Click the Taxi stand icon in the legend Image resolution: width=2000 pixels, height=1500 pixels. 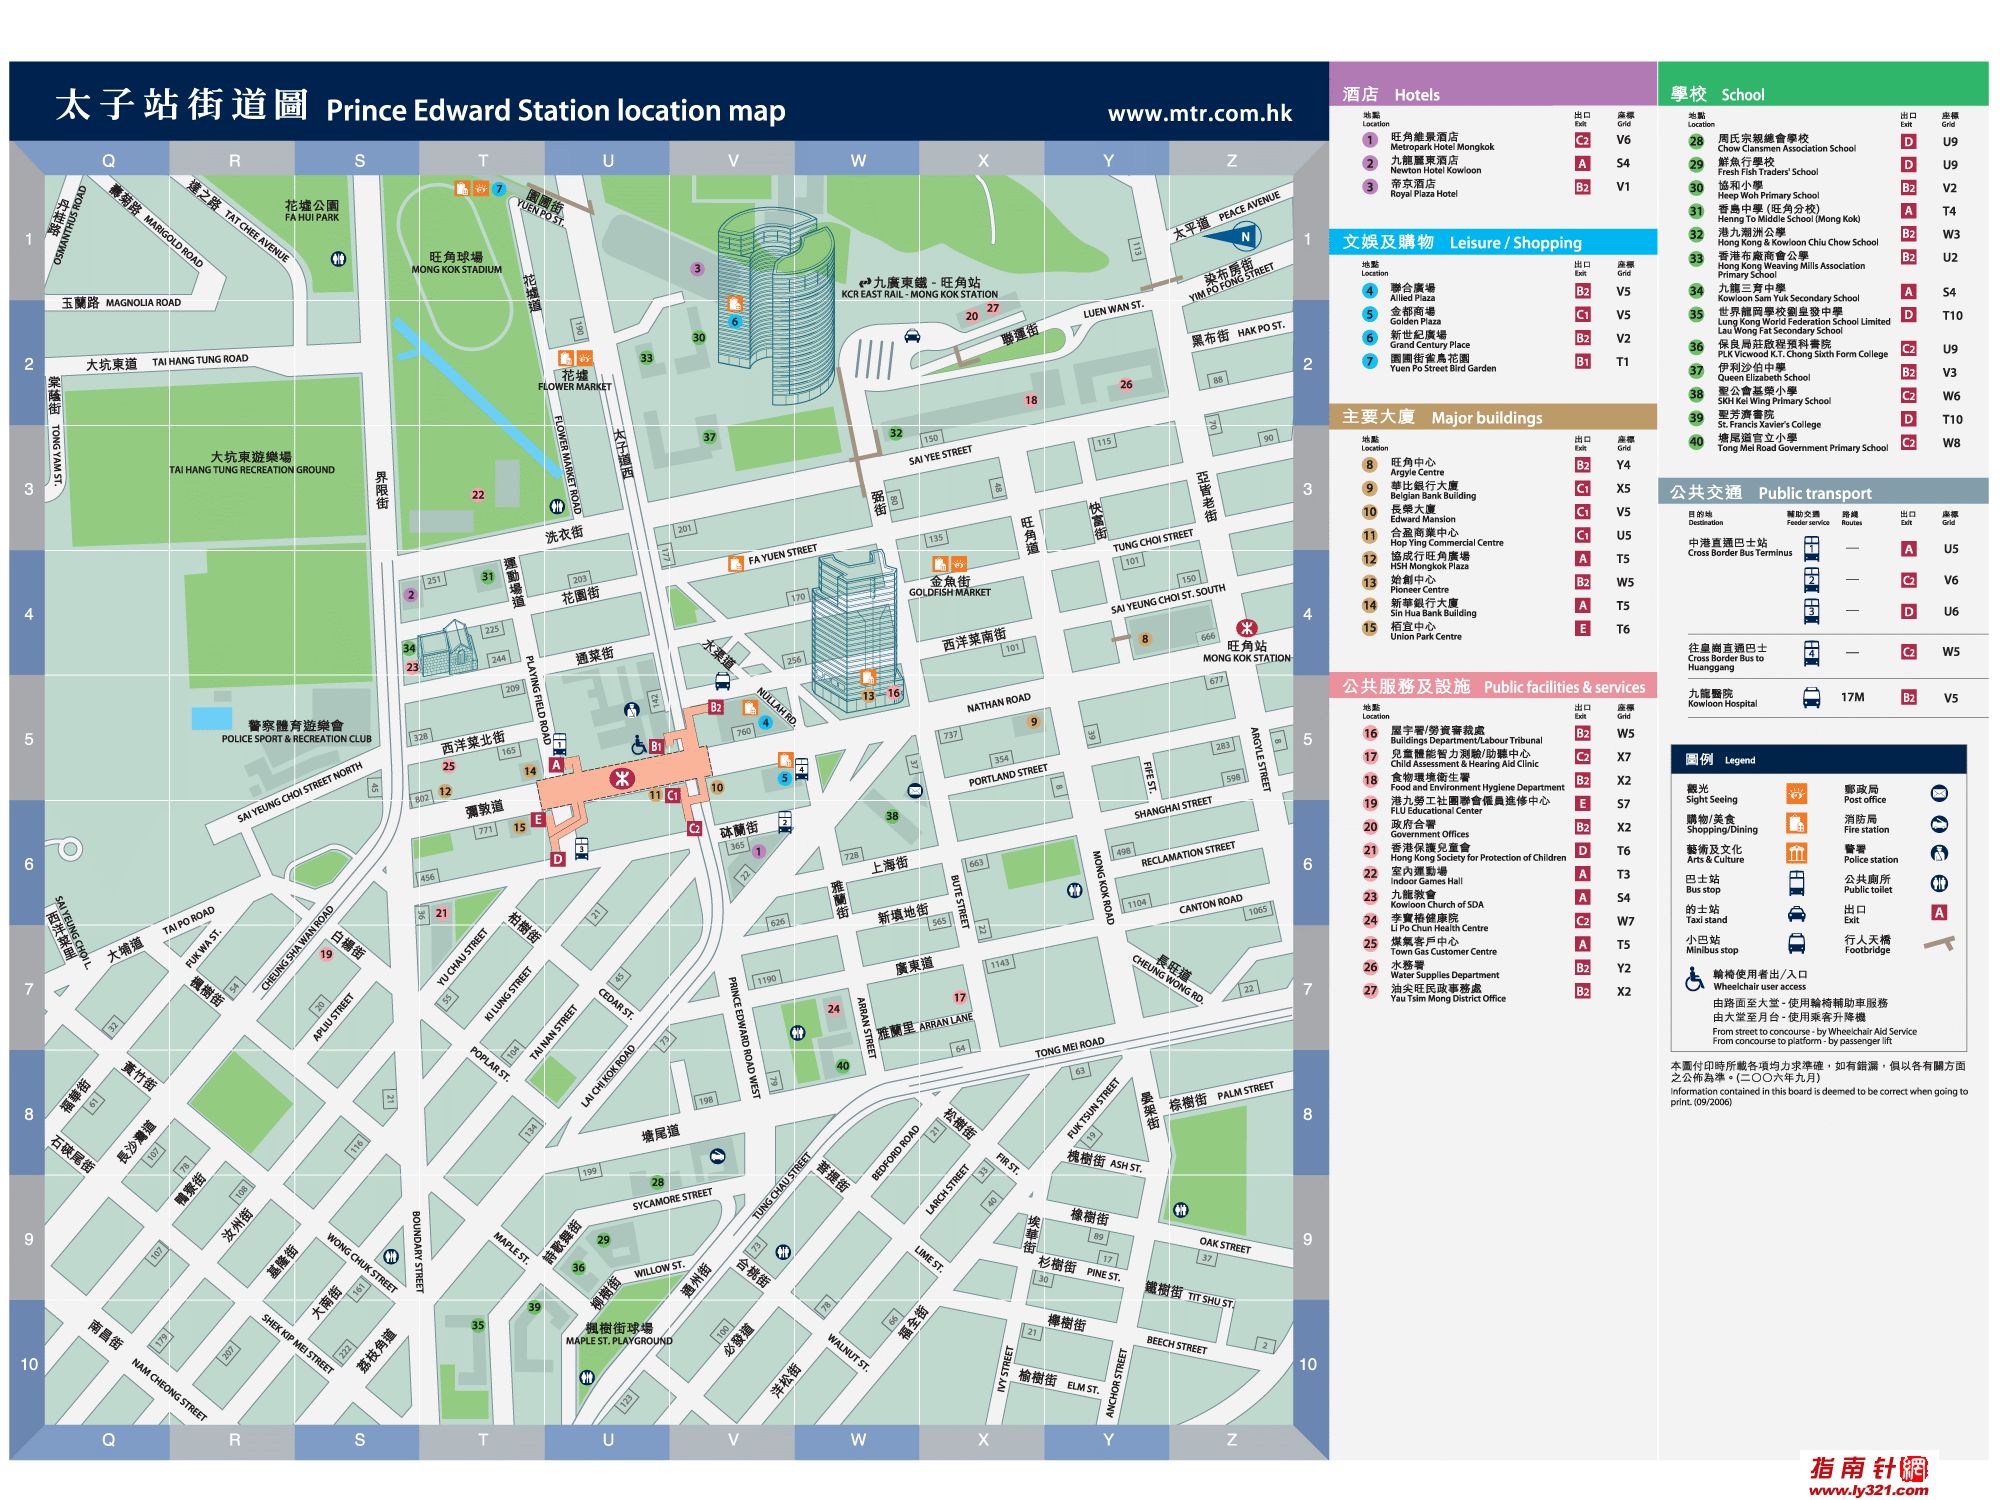click(1796, 914)
